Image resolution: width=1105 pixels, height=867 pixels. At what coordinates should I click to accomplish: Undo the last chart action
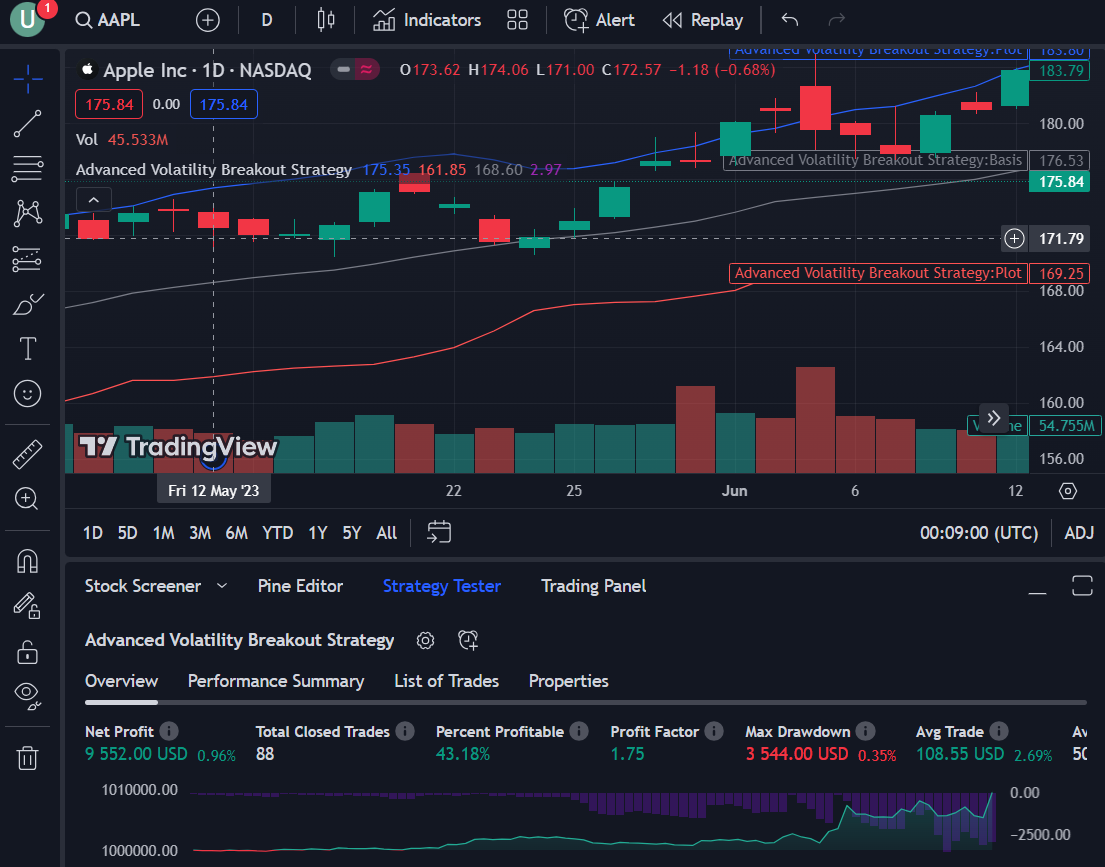coord(790,20)
